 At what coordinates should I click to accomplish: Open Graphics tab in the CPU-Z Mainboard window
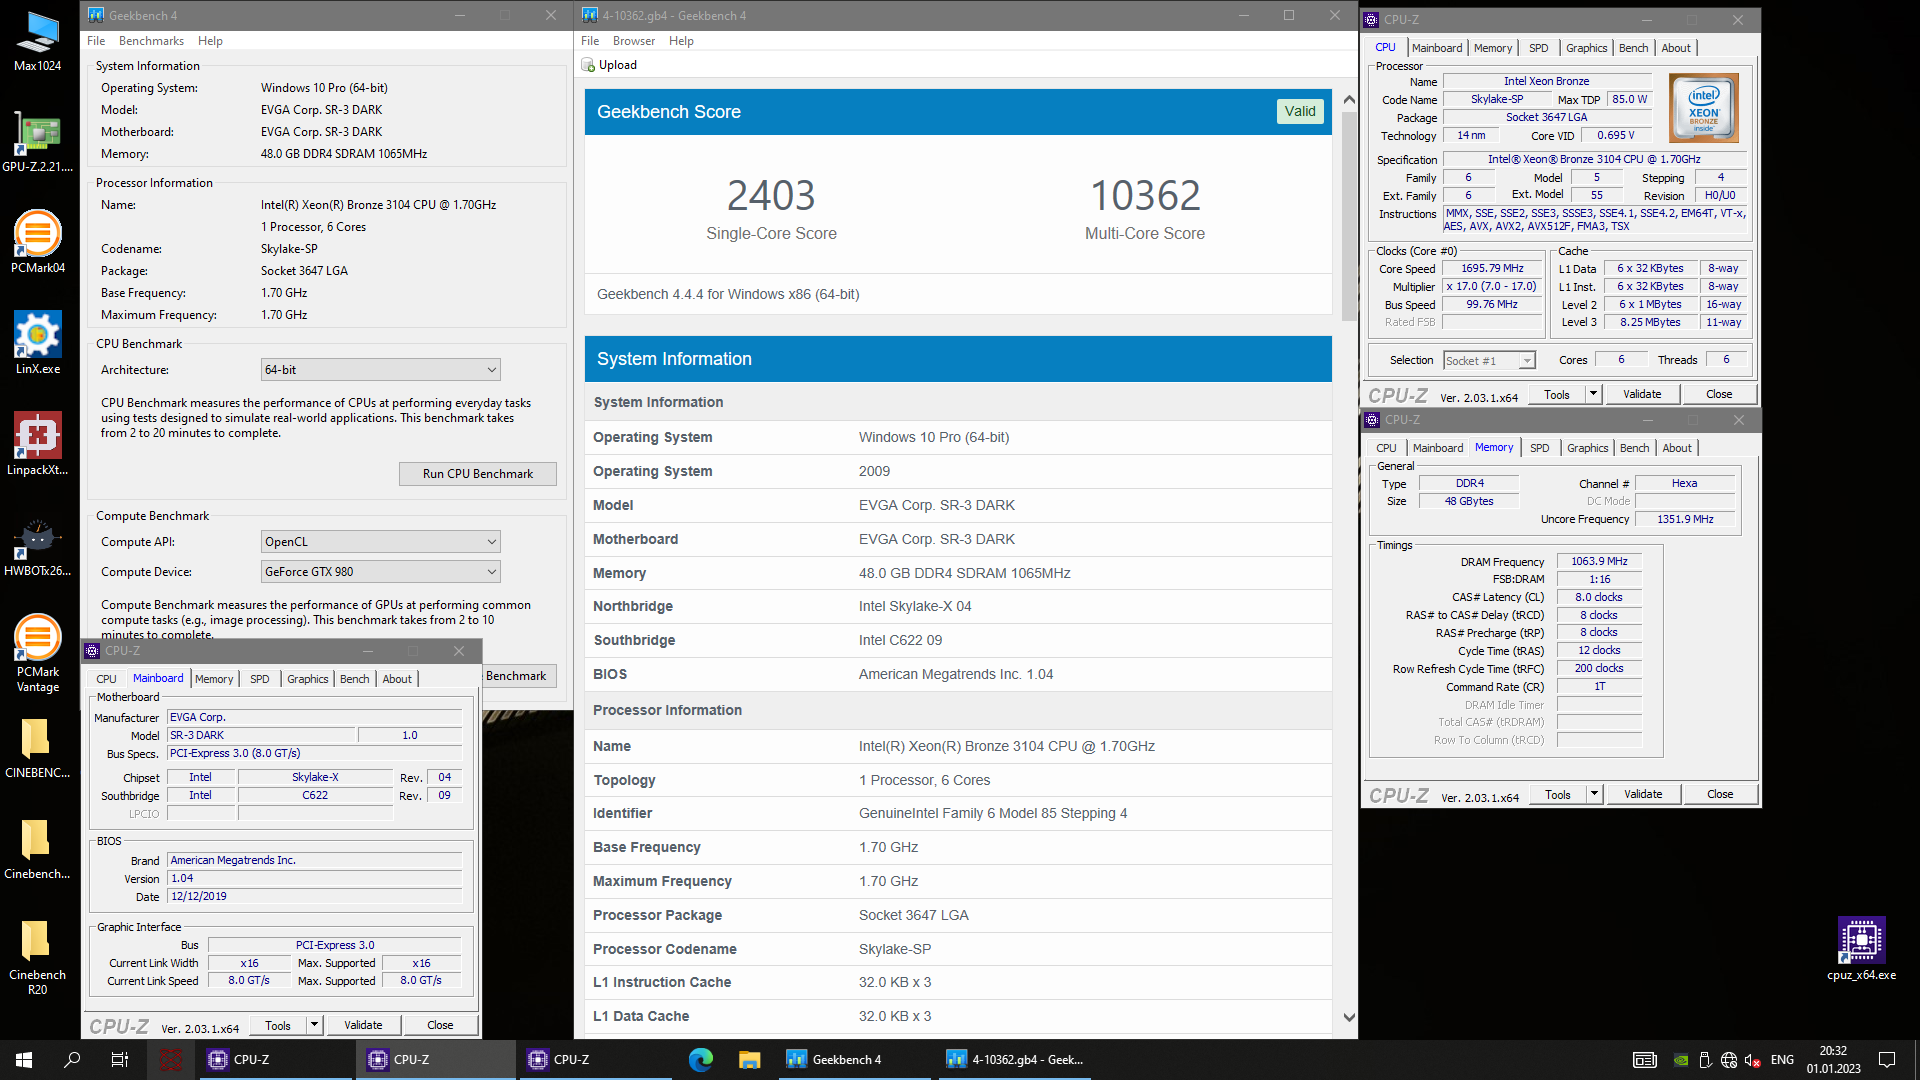point(307,679)
